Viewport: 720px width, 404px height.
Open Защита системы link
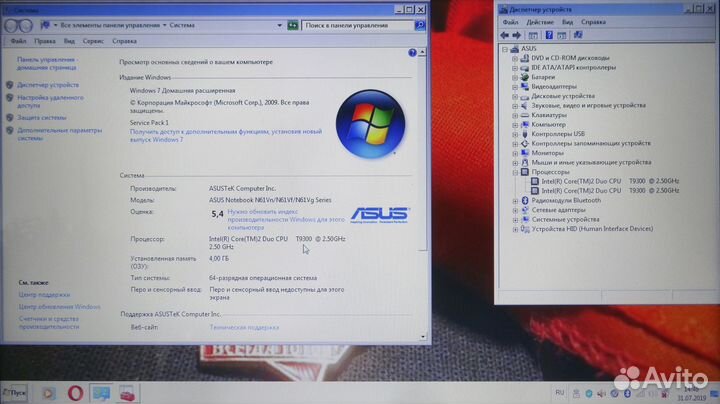pyautogui.click(x=42, y=118)
